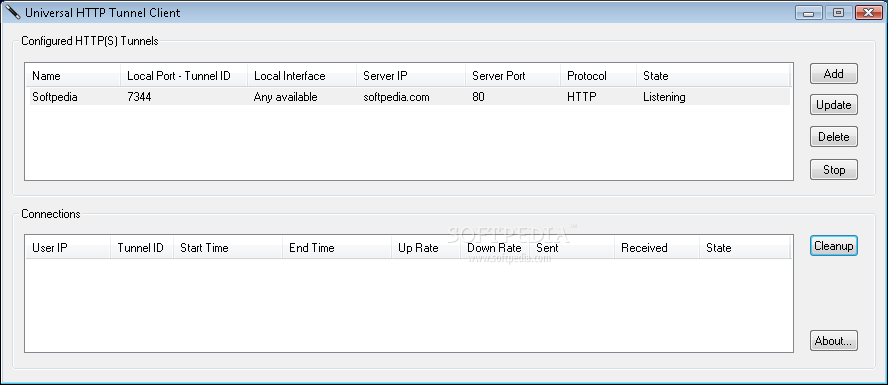This screenshot has width=888, height=385.
Task: Sort connections by Up Rate column
Action: click(x=425, y=248)
